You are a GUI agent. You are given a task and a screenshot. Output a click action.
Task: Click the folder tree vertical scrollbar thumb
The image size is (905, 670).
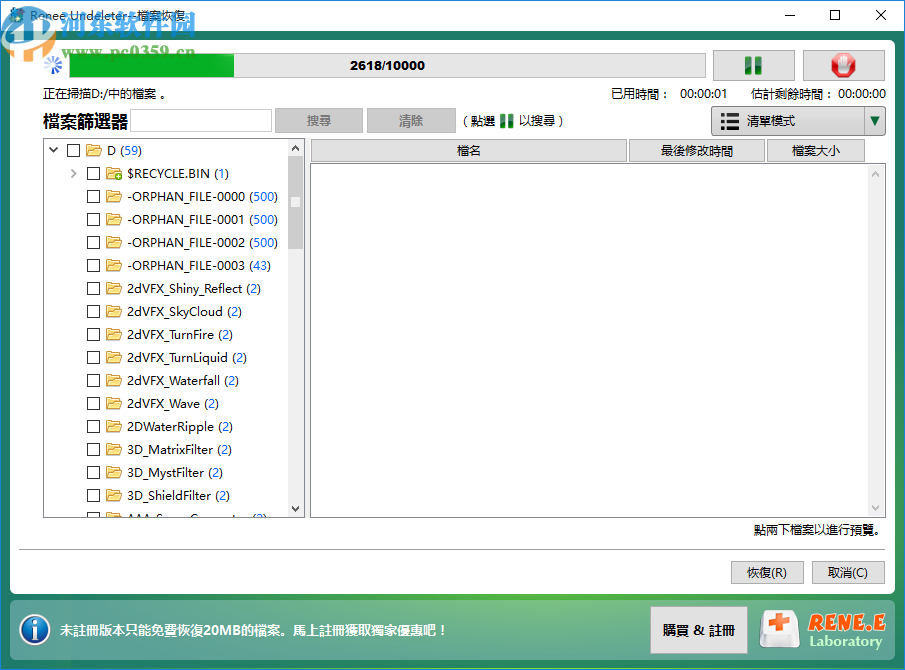coord(296,202)
